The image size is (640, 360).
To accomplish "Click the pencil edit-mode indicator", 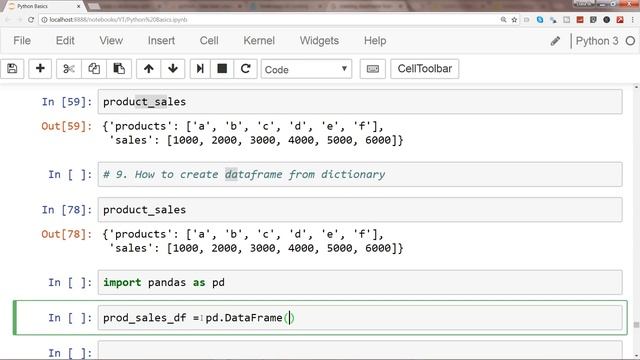I will pyautogui.click(x=555, y=41).
